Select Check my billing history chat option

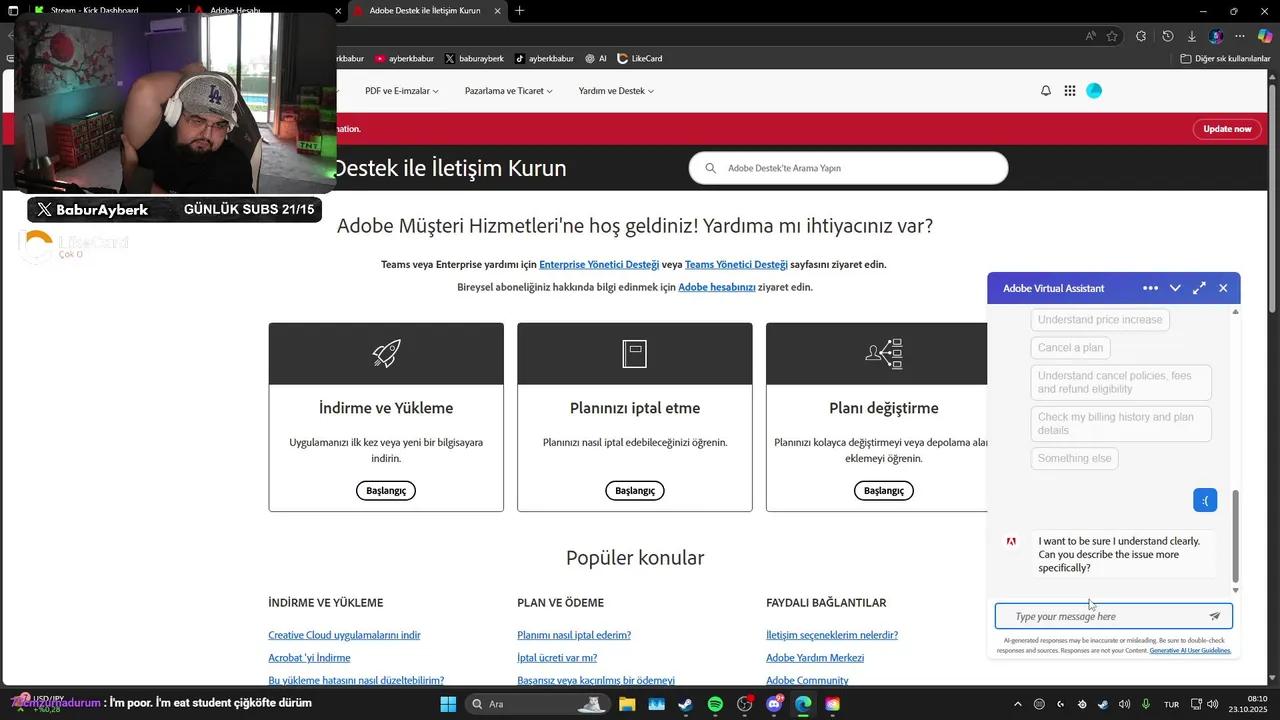1121,424
